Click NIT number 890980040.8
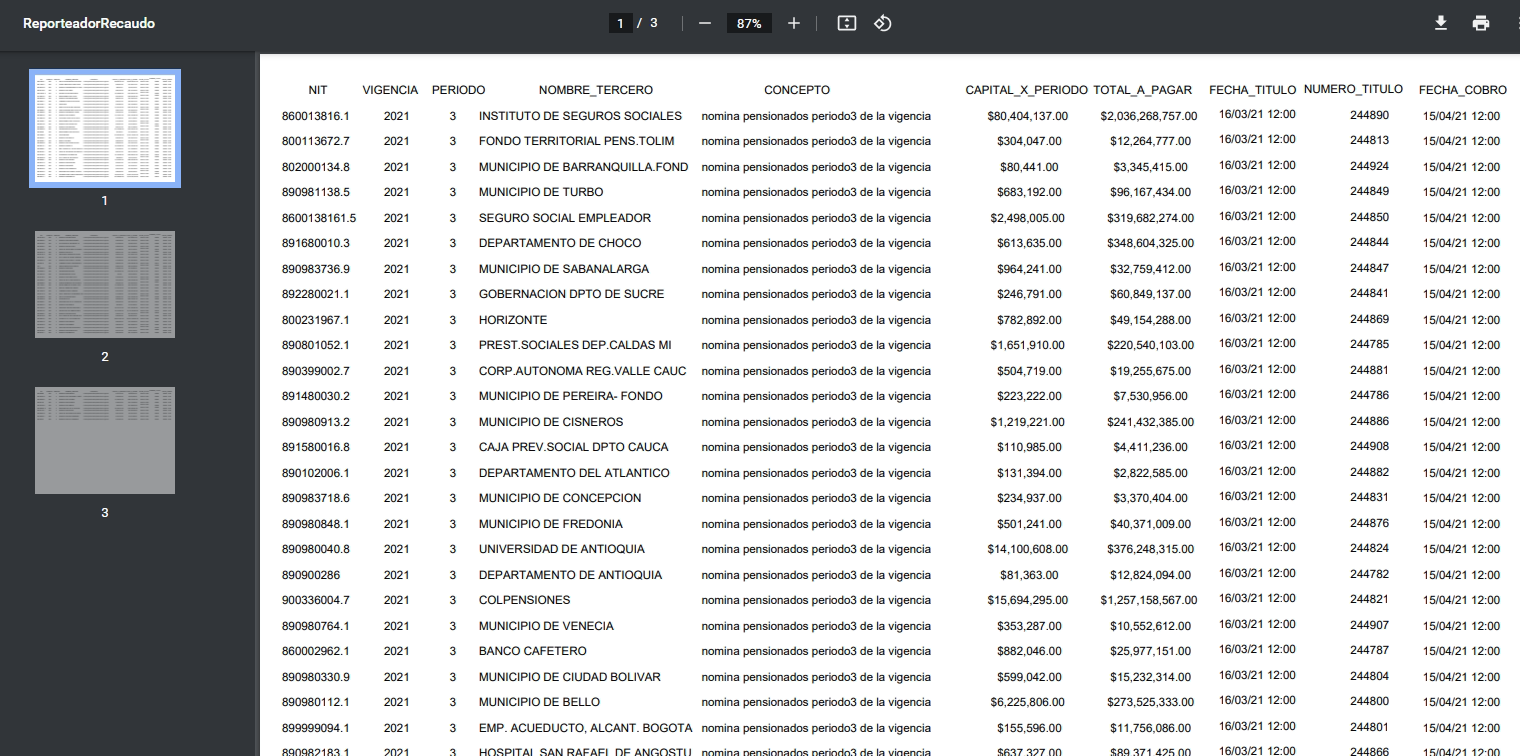This screenshot has height=756, width=1520. (x=315, y=549)
